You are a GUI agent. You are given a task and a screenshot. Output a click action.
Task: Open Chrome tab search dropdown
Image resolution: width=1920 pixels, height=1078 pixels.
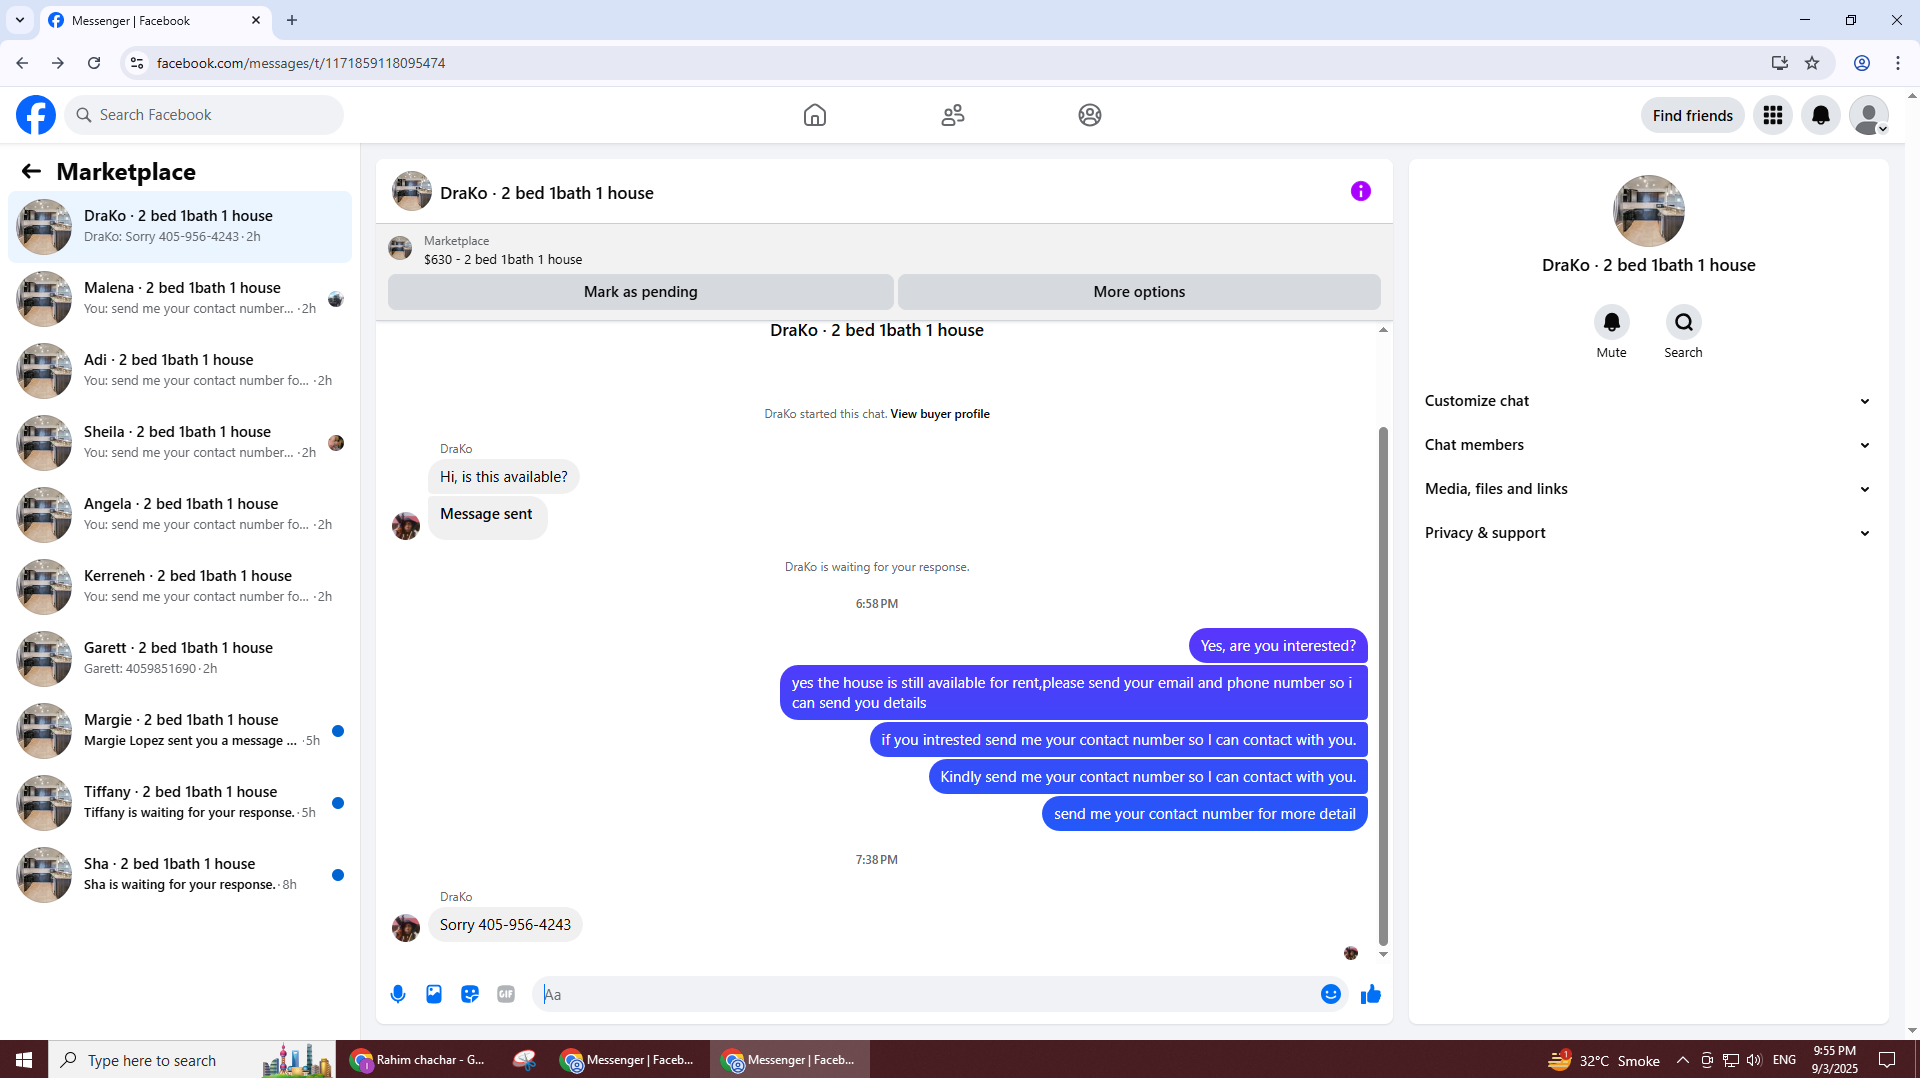pyautogui.click(x=20, y=20)
